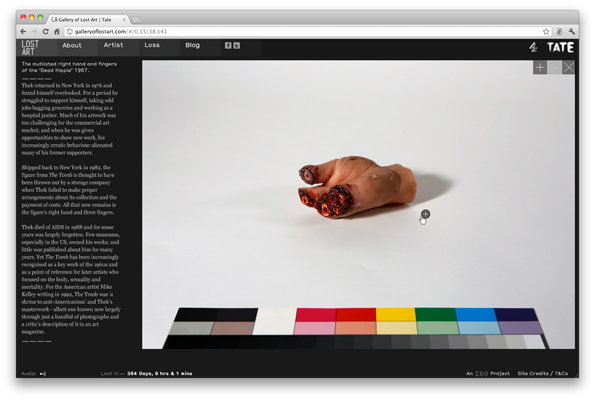The height and width of the screenshot is (400, 595).
Task: Go back with browser back arrow
Action: [x=23, y=31]
